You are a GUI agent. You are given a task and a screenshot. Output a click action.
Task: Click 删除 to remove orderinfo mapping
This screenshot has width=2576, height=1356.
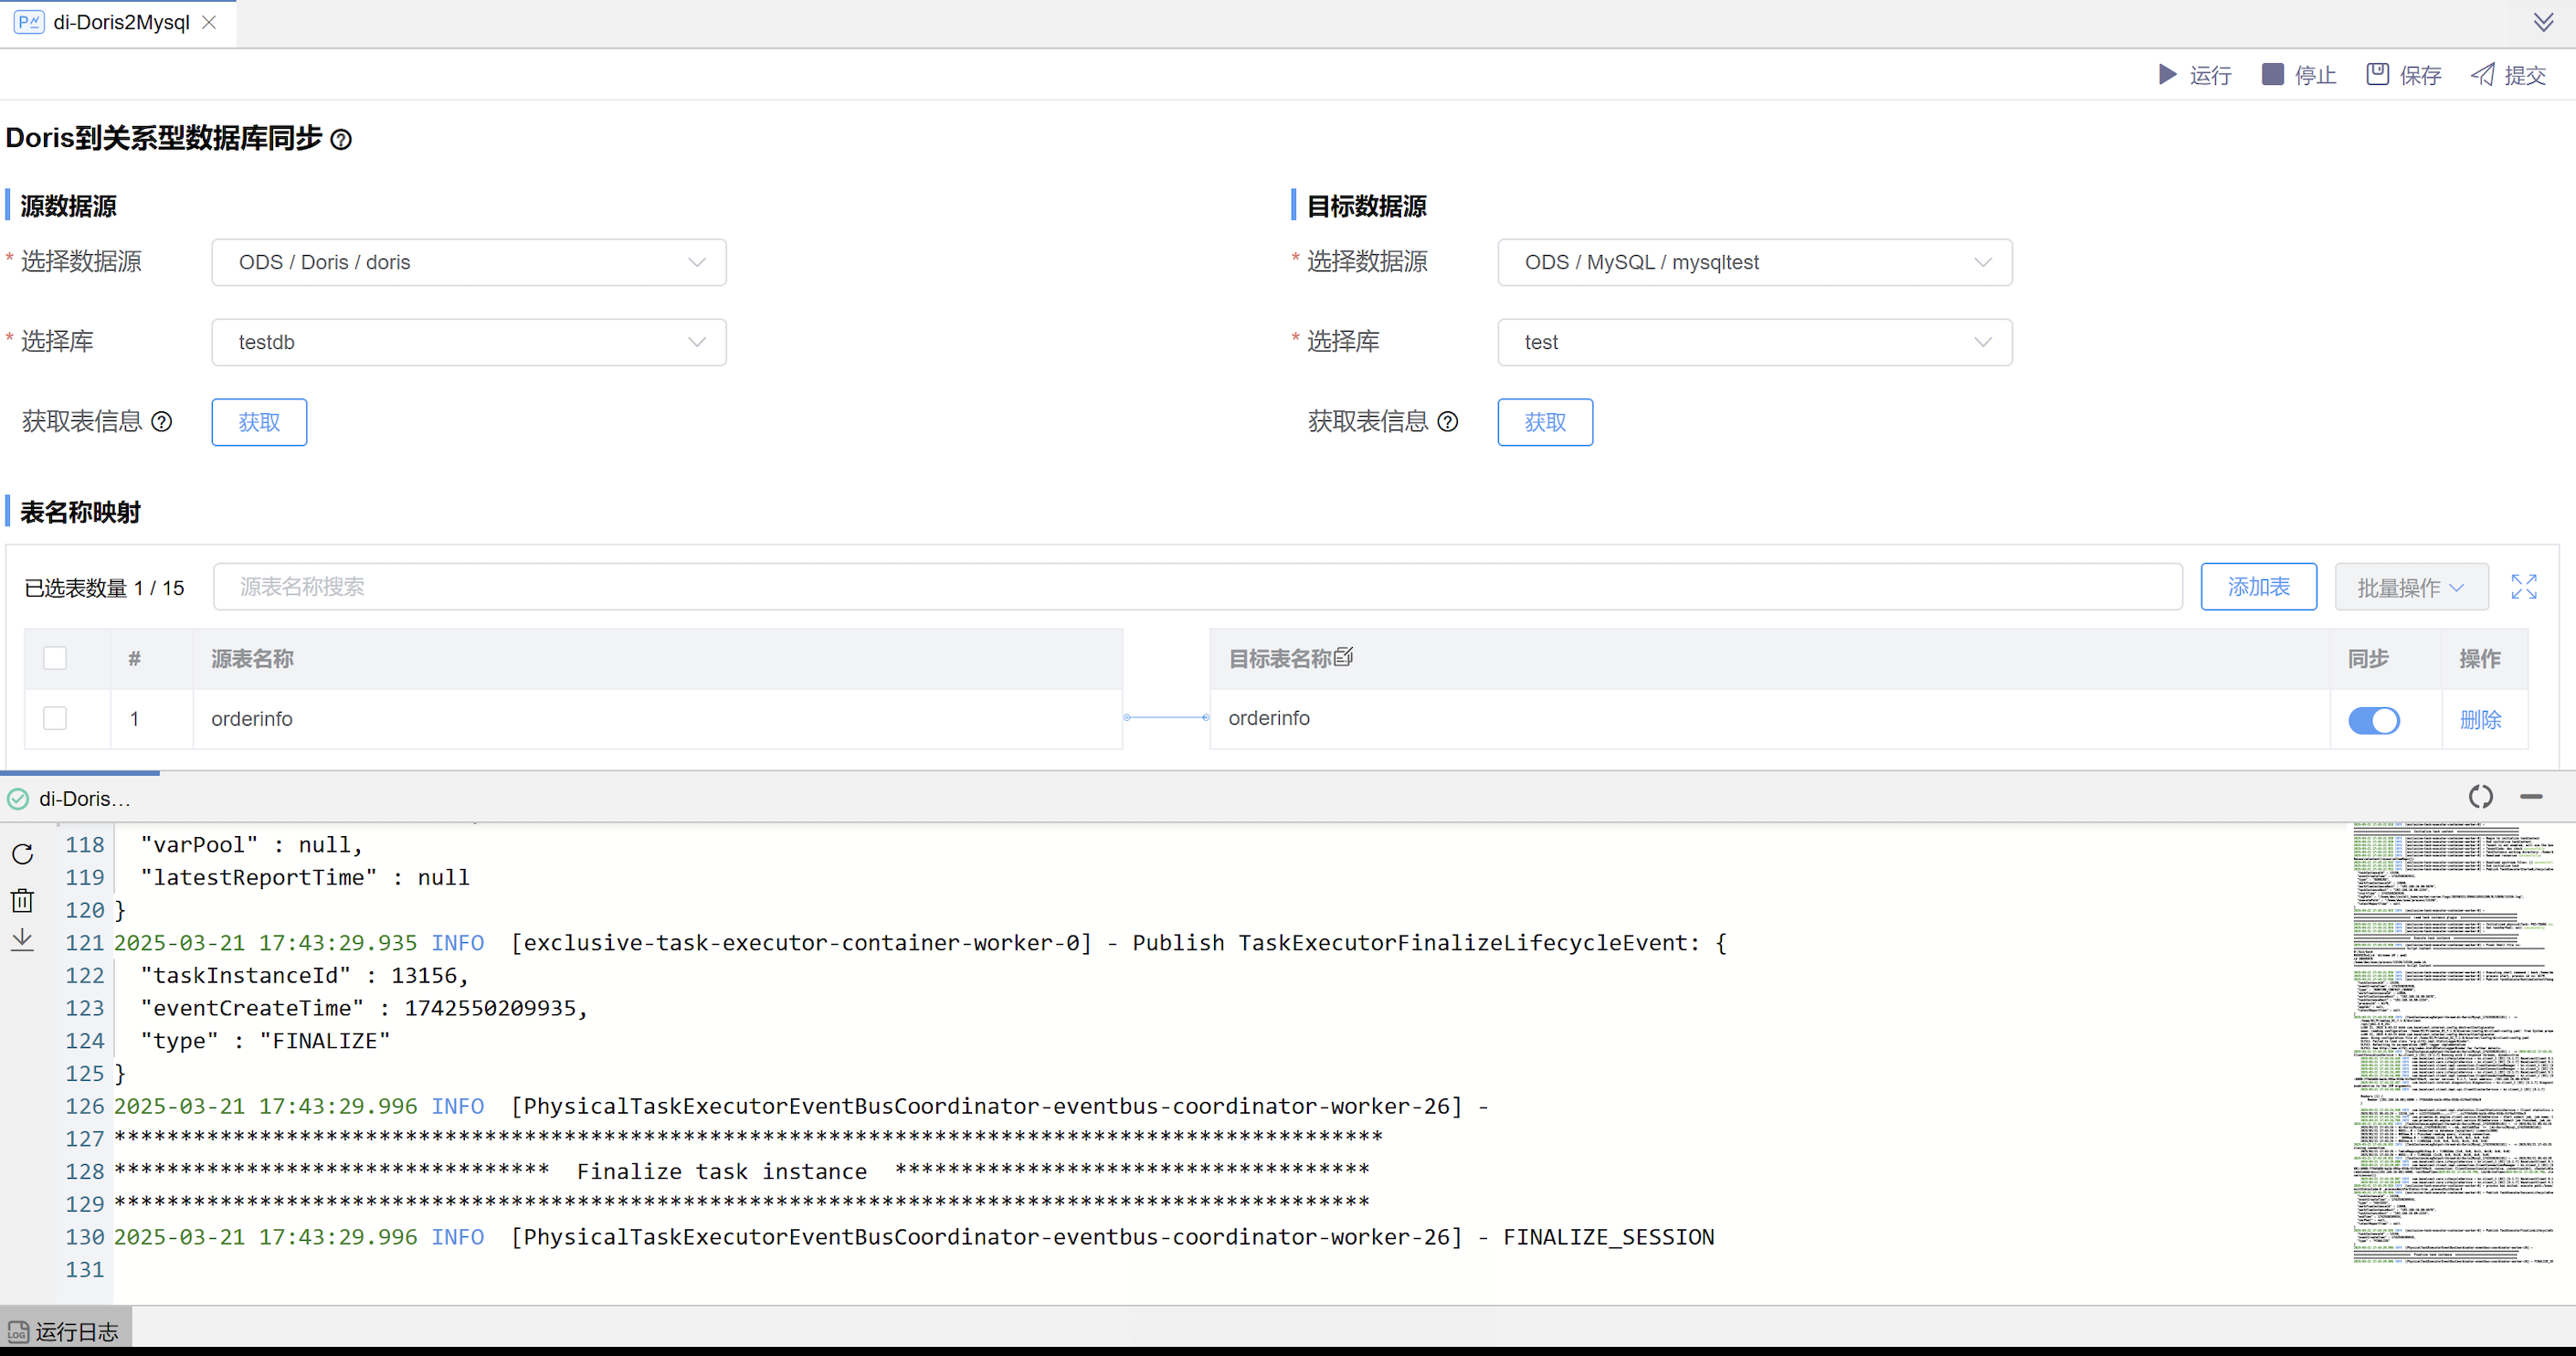tap(2480, 718)
